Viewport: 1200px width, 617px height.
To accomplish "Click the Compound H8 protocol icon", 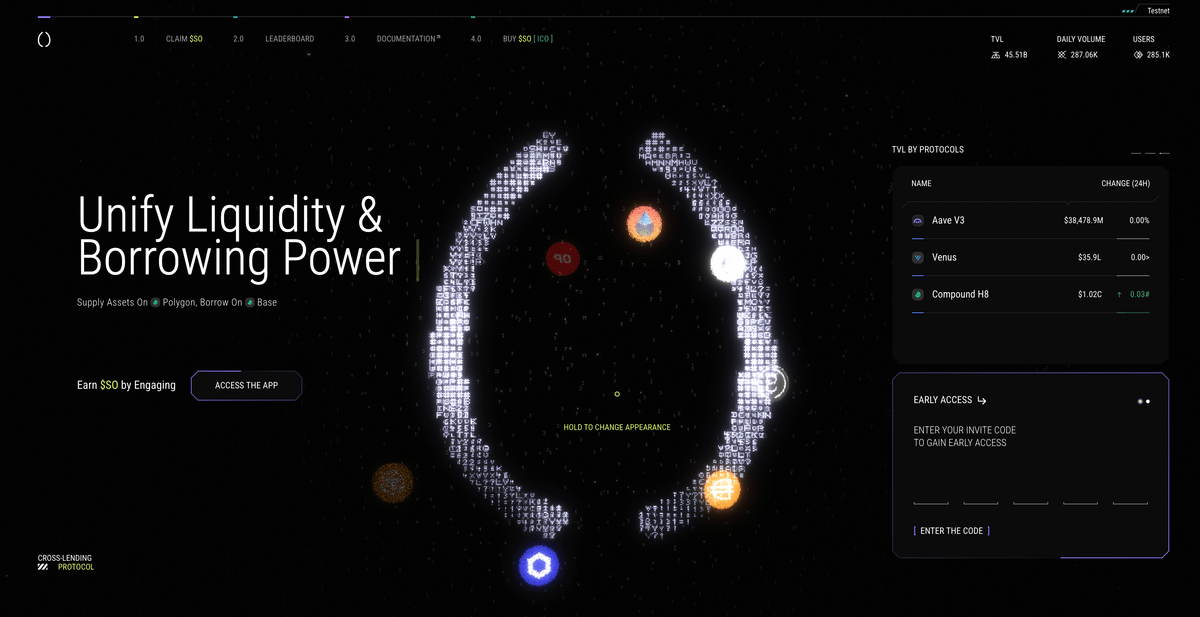I will coord(918,295).
